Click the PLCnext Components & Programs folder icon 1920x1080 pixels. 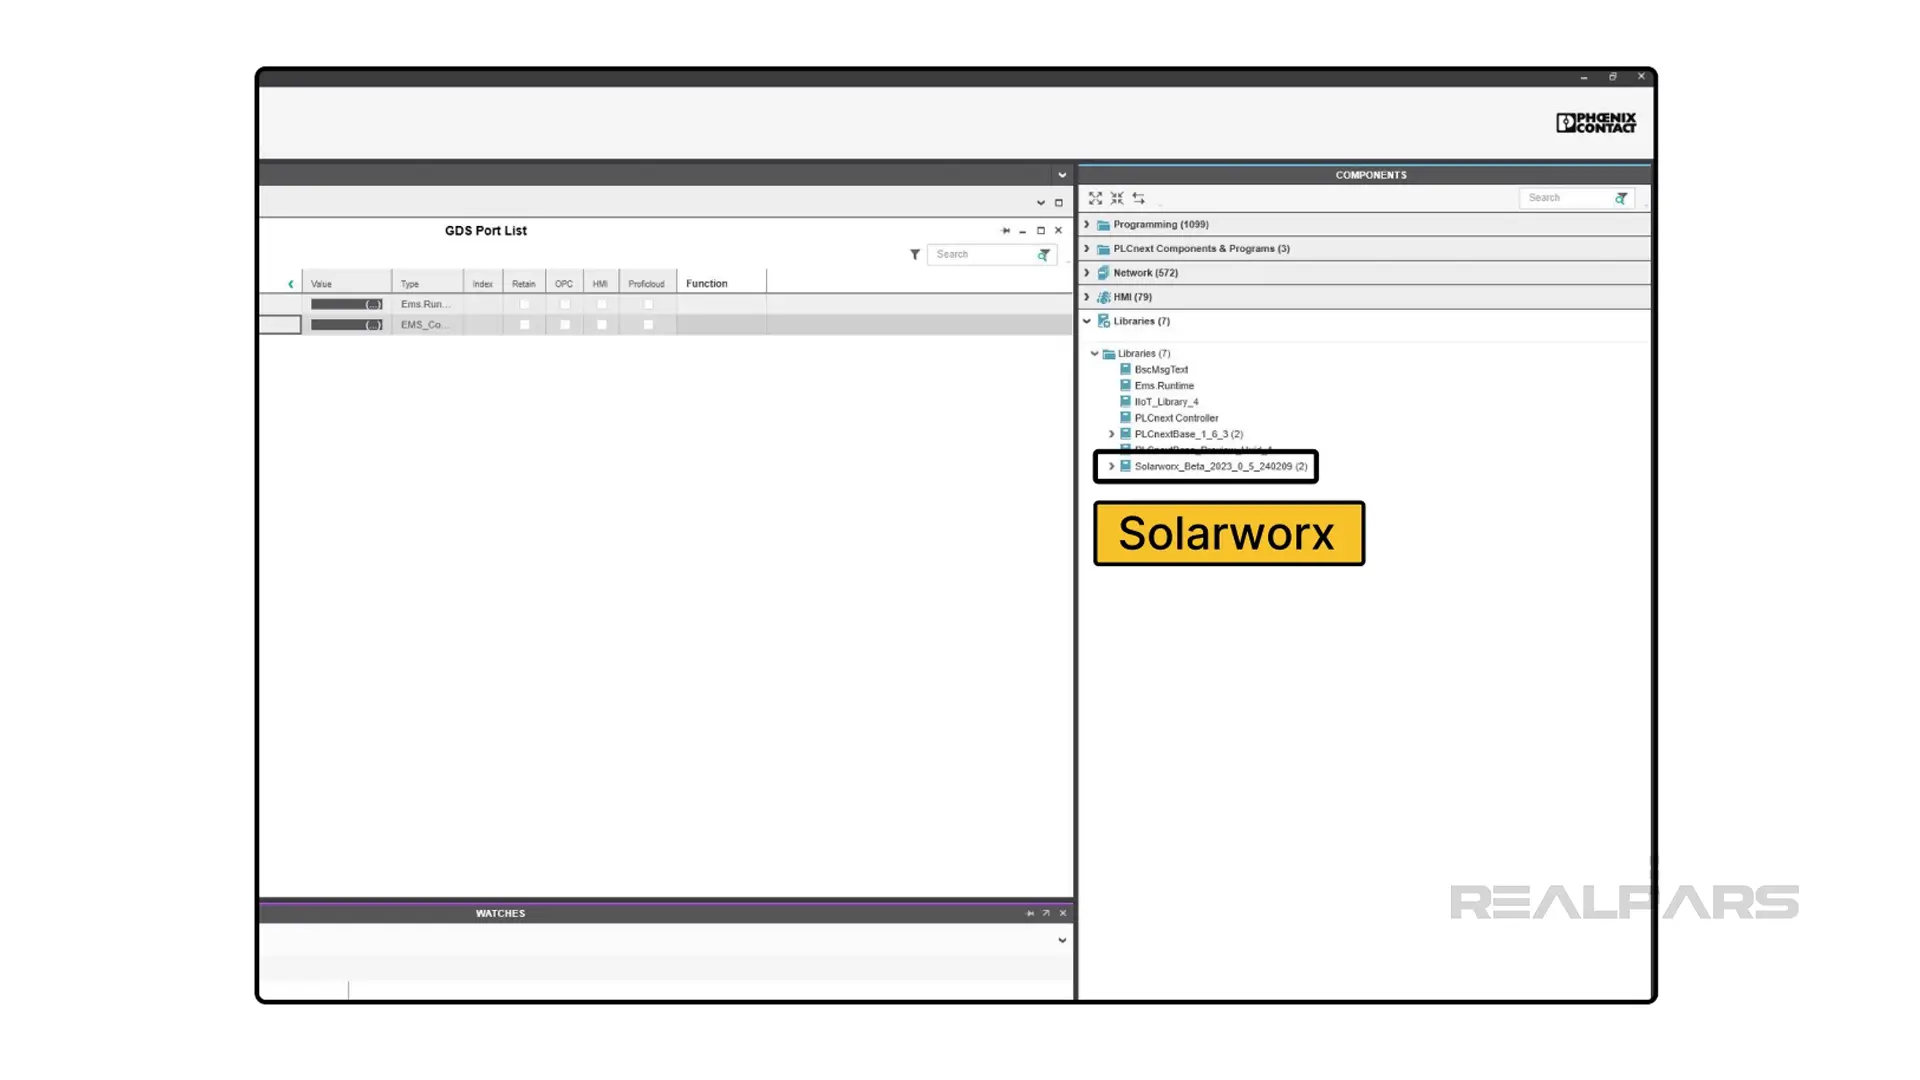click(x=1103, y=249)
